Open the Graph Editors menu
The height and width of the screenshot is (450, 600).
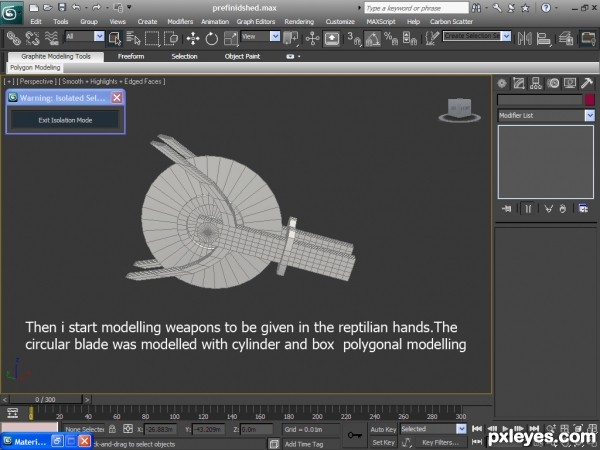256,21
